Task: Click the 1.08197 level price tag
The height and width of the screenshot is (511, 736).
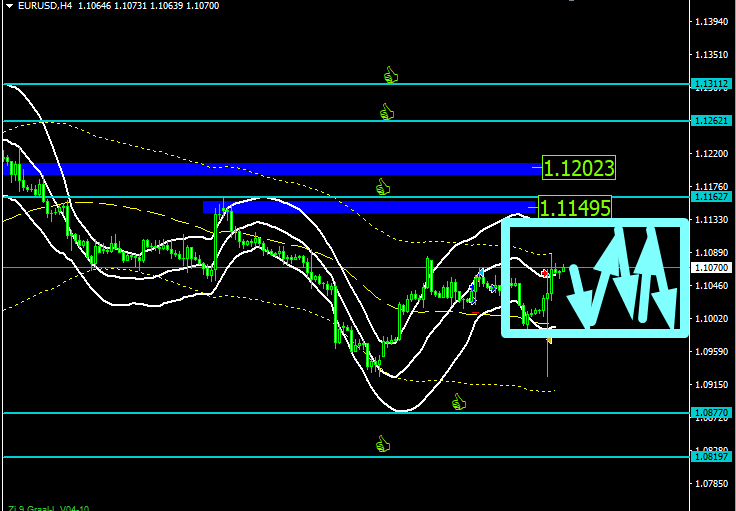Action: (x=711, y=457)
